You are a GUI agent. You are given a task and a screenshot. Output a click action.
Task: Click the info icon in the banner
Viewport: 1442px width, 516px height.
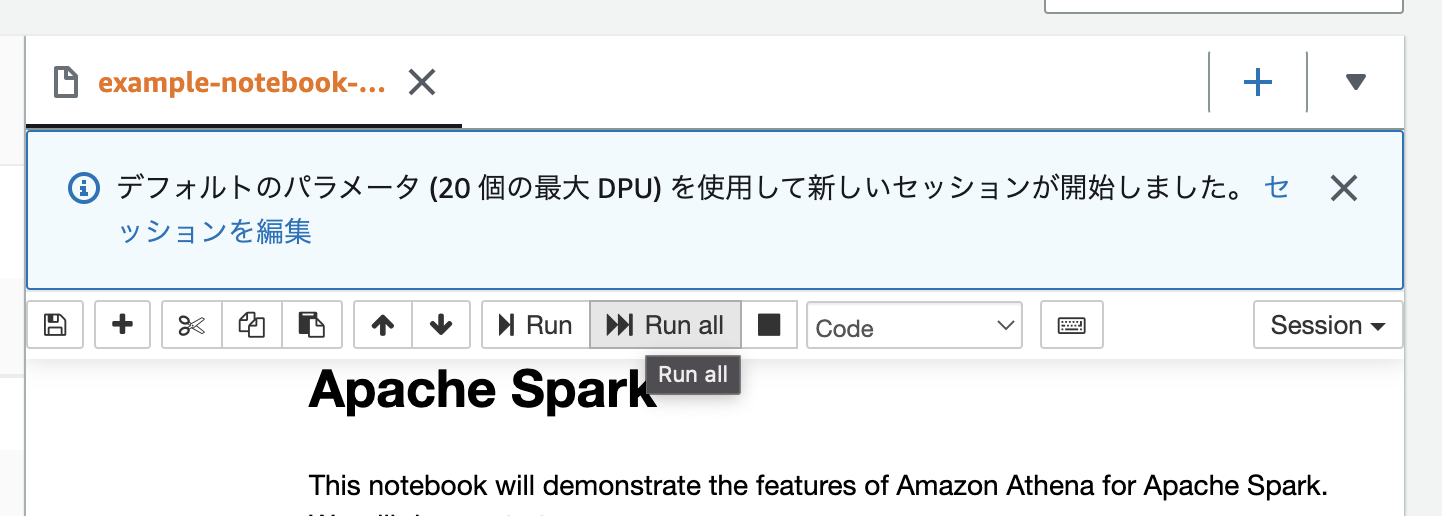pyautogui.click(x=85, y=187)
